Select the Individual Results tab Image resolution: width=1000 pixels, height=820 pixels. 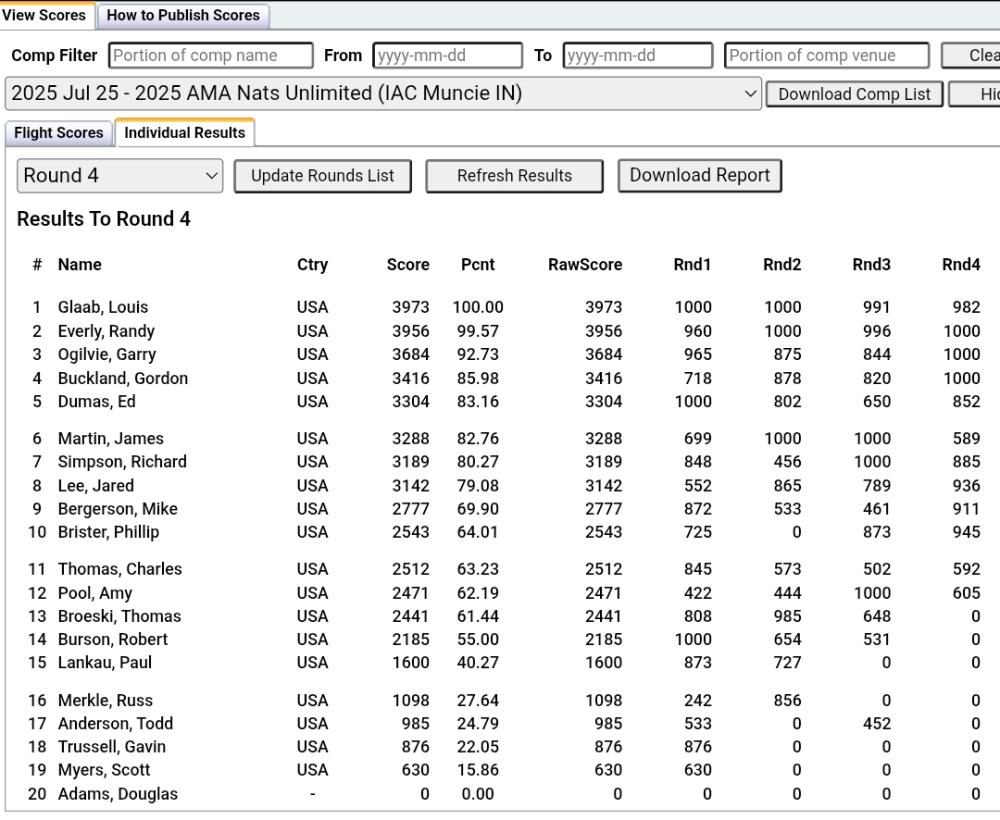coord(185,133)
